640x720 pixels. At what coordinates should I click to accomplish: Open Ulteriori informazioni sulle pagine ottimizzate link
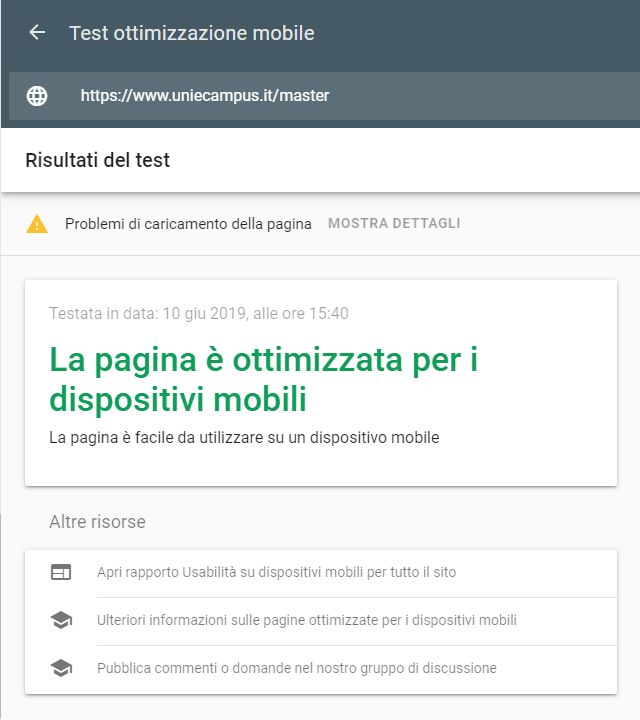tap(307, 620)
